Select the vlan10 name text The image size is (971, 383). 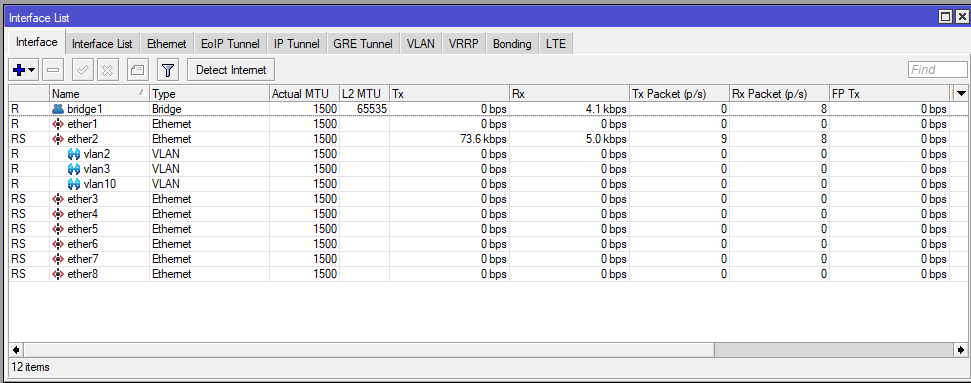click(100, 184)
